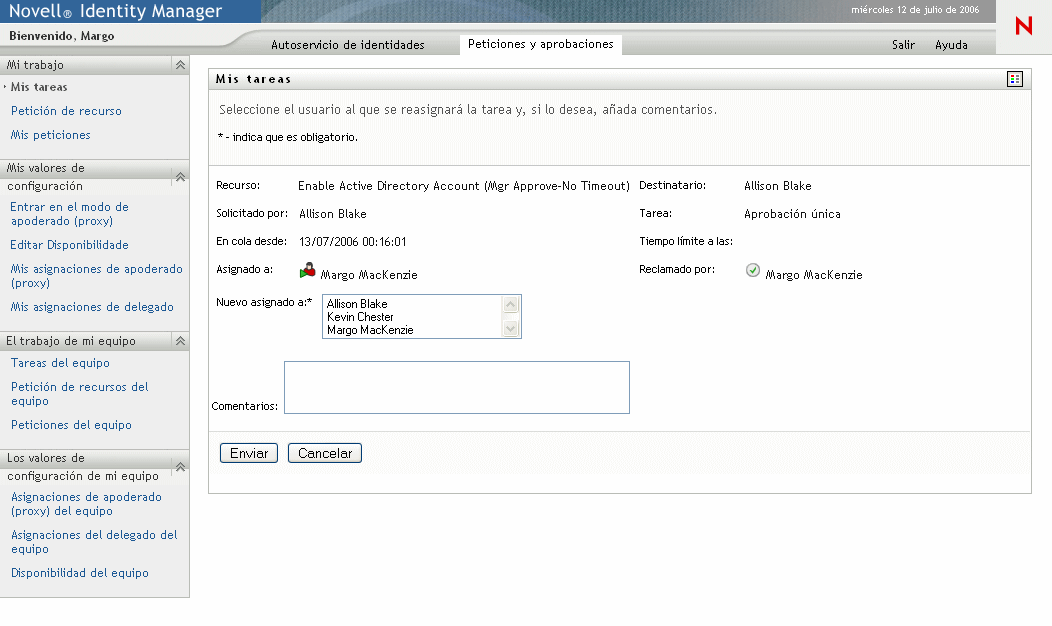Click the Bienvenido, Margo greeting
The height and width of the screenshot is (626, 1052).
click(x=62, y=36)
